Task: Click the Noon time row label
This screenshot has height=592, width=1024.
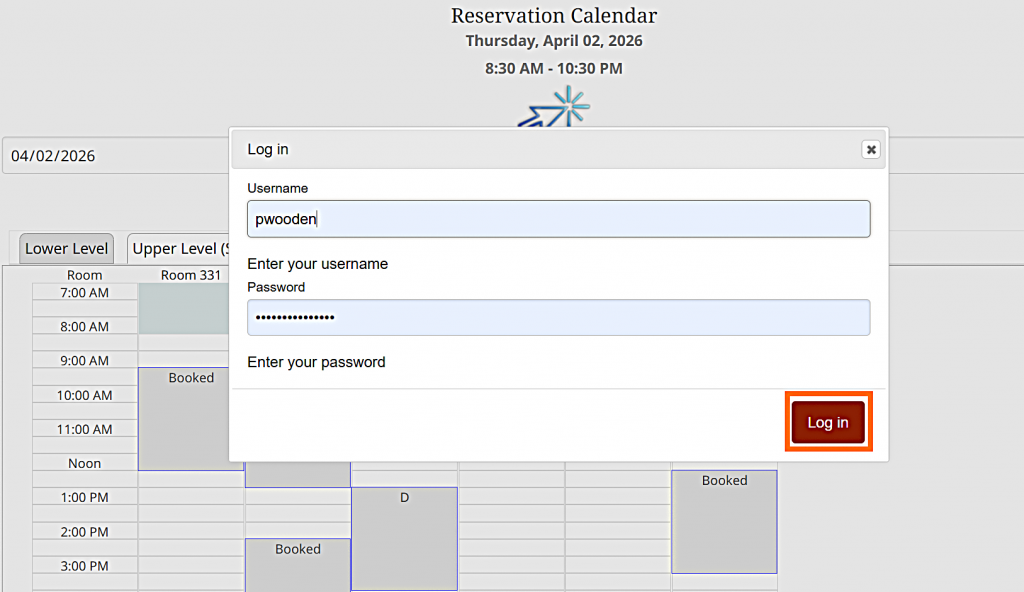Action: click(x=84, y=463)
